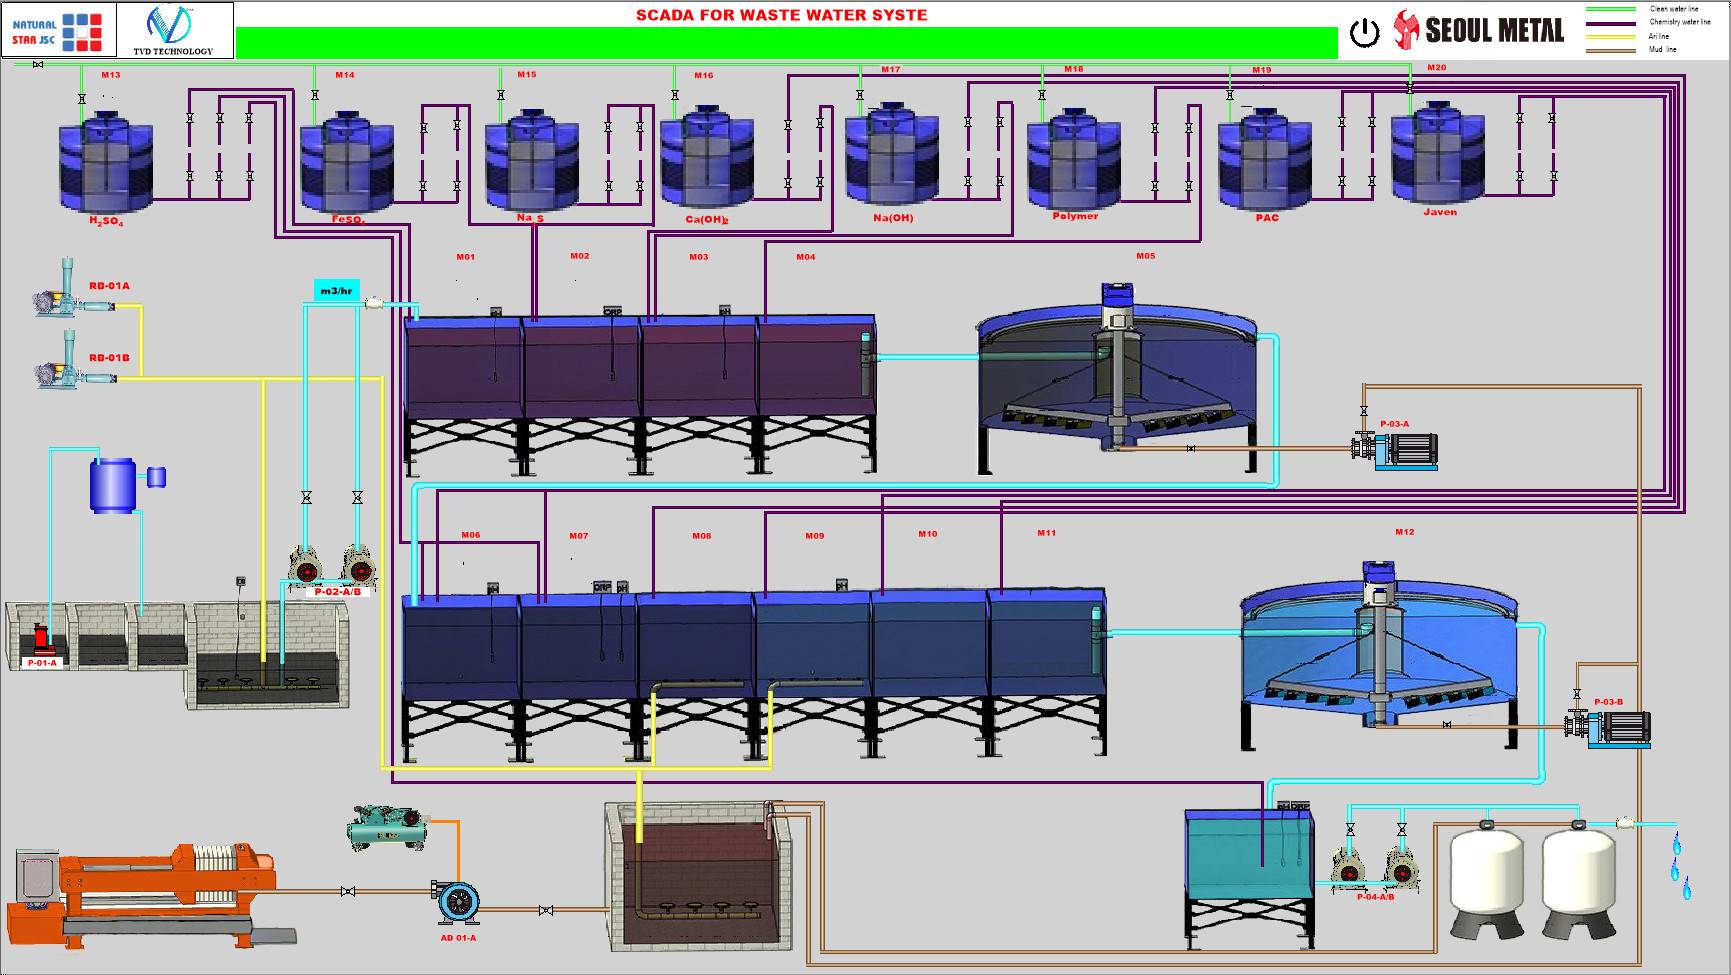The height and width of the screenshot is (975, 1731).
Task: Click the green air compressor
Action: (388, 828)
